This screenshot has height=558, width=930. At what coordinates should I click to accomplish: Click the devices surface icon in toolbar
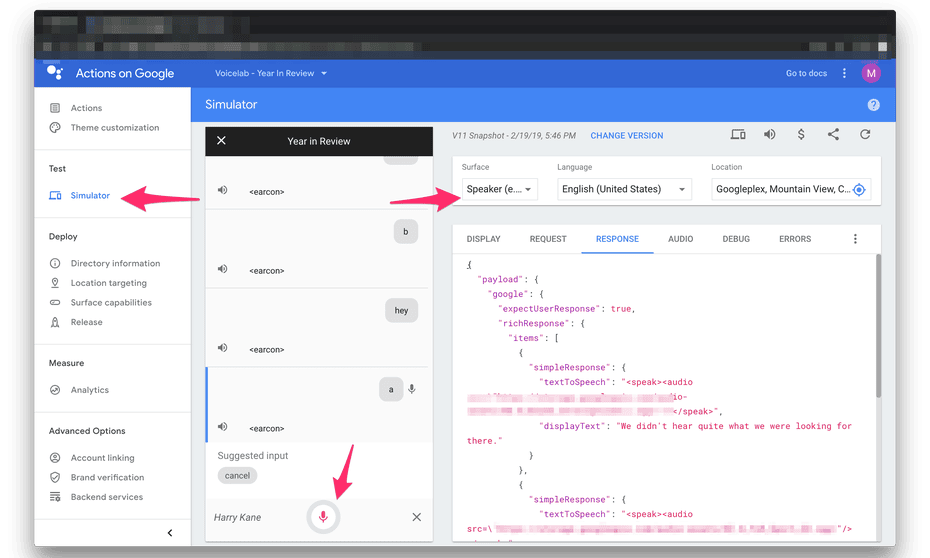tap(738, 135)
